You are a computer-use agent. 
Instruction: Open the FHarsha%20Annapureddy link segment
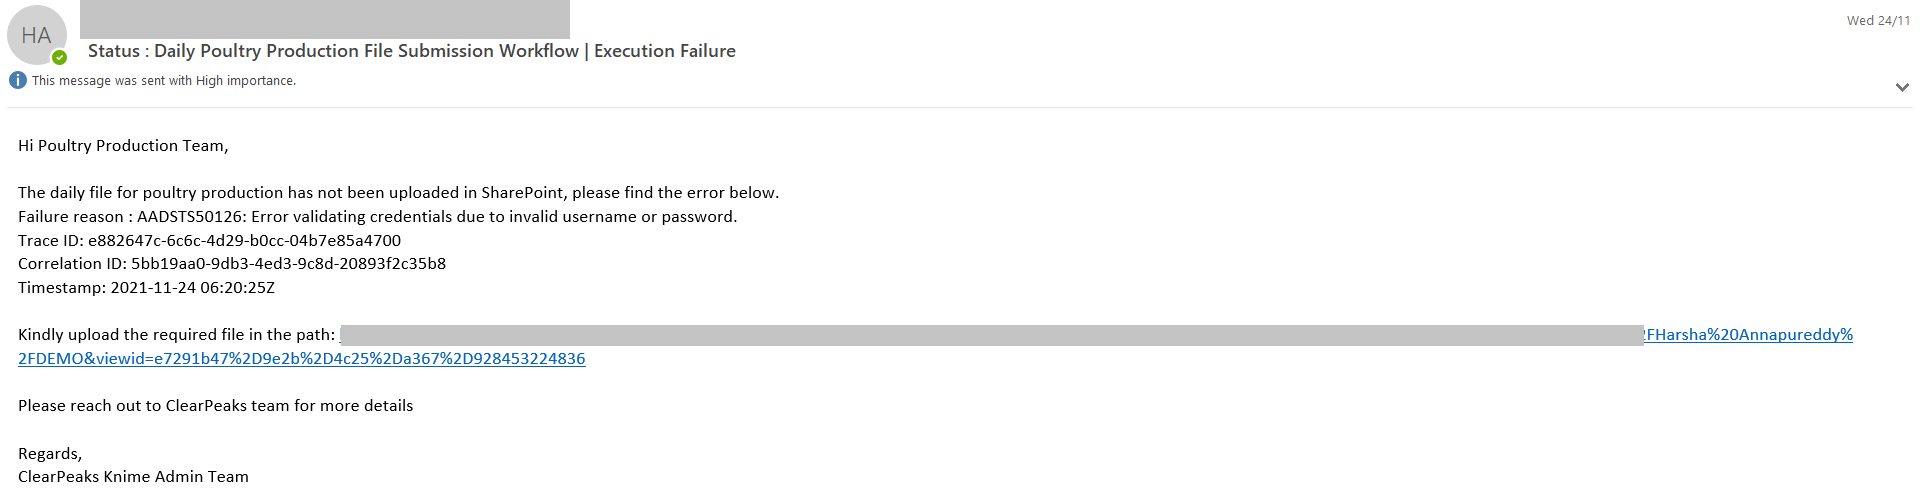point(1749,335)
